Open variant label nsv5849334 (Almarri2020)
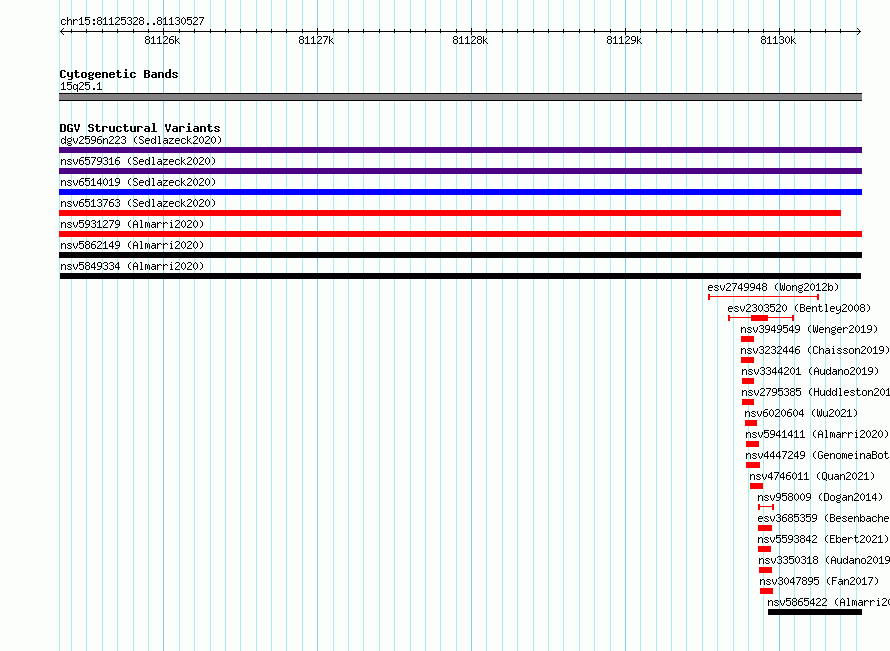This screenshot has height=651, width=890. click(x=132, y=266)
